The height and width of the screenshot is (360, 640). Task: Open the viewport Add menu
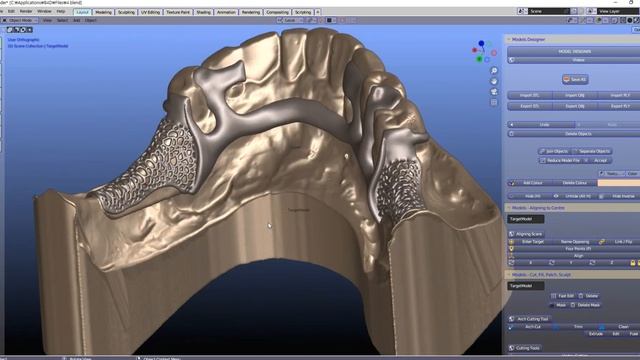point(76,20)
